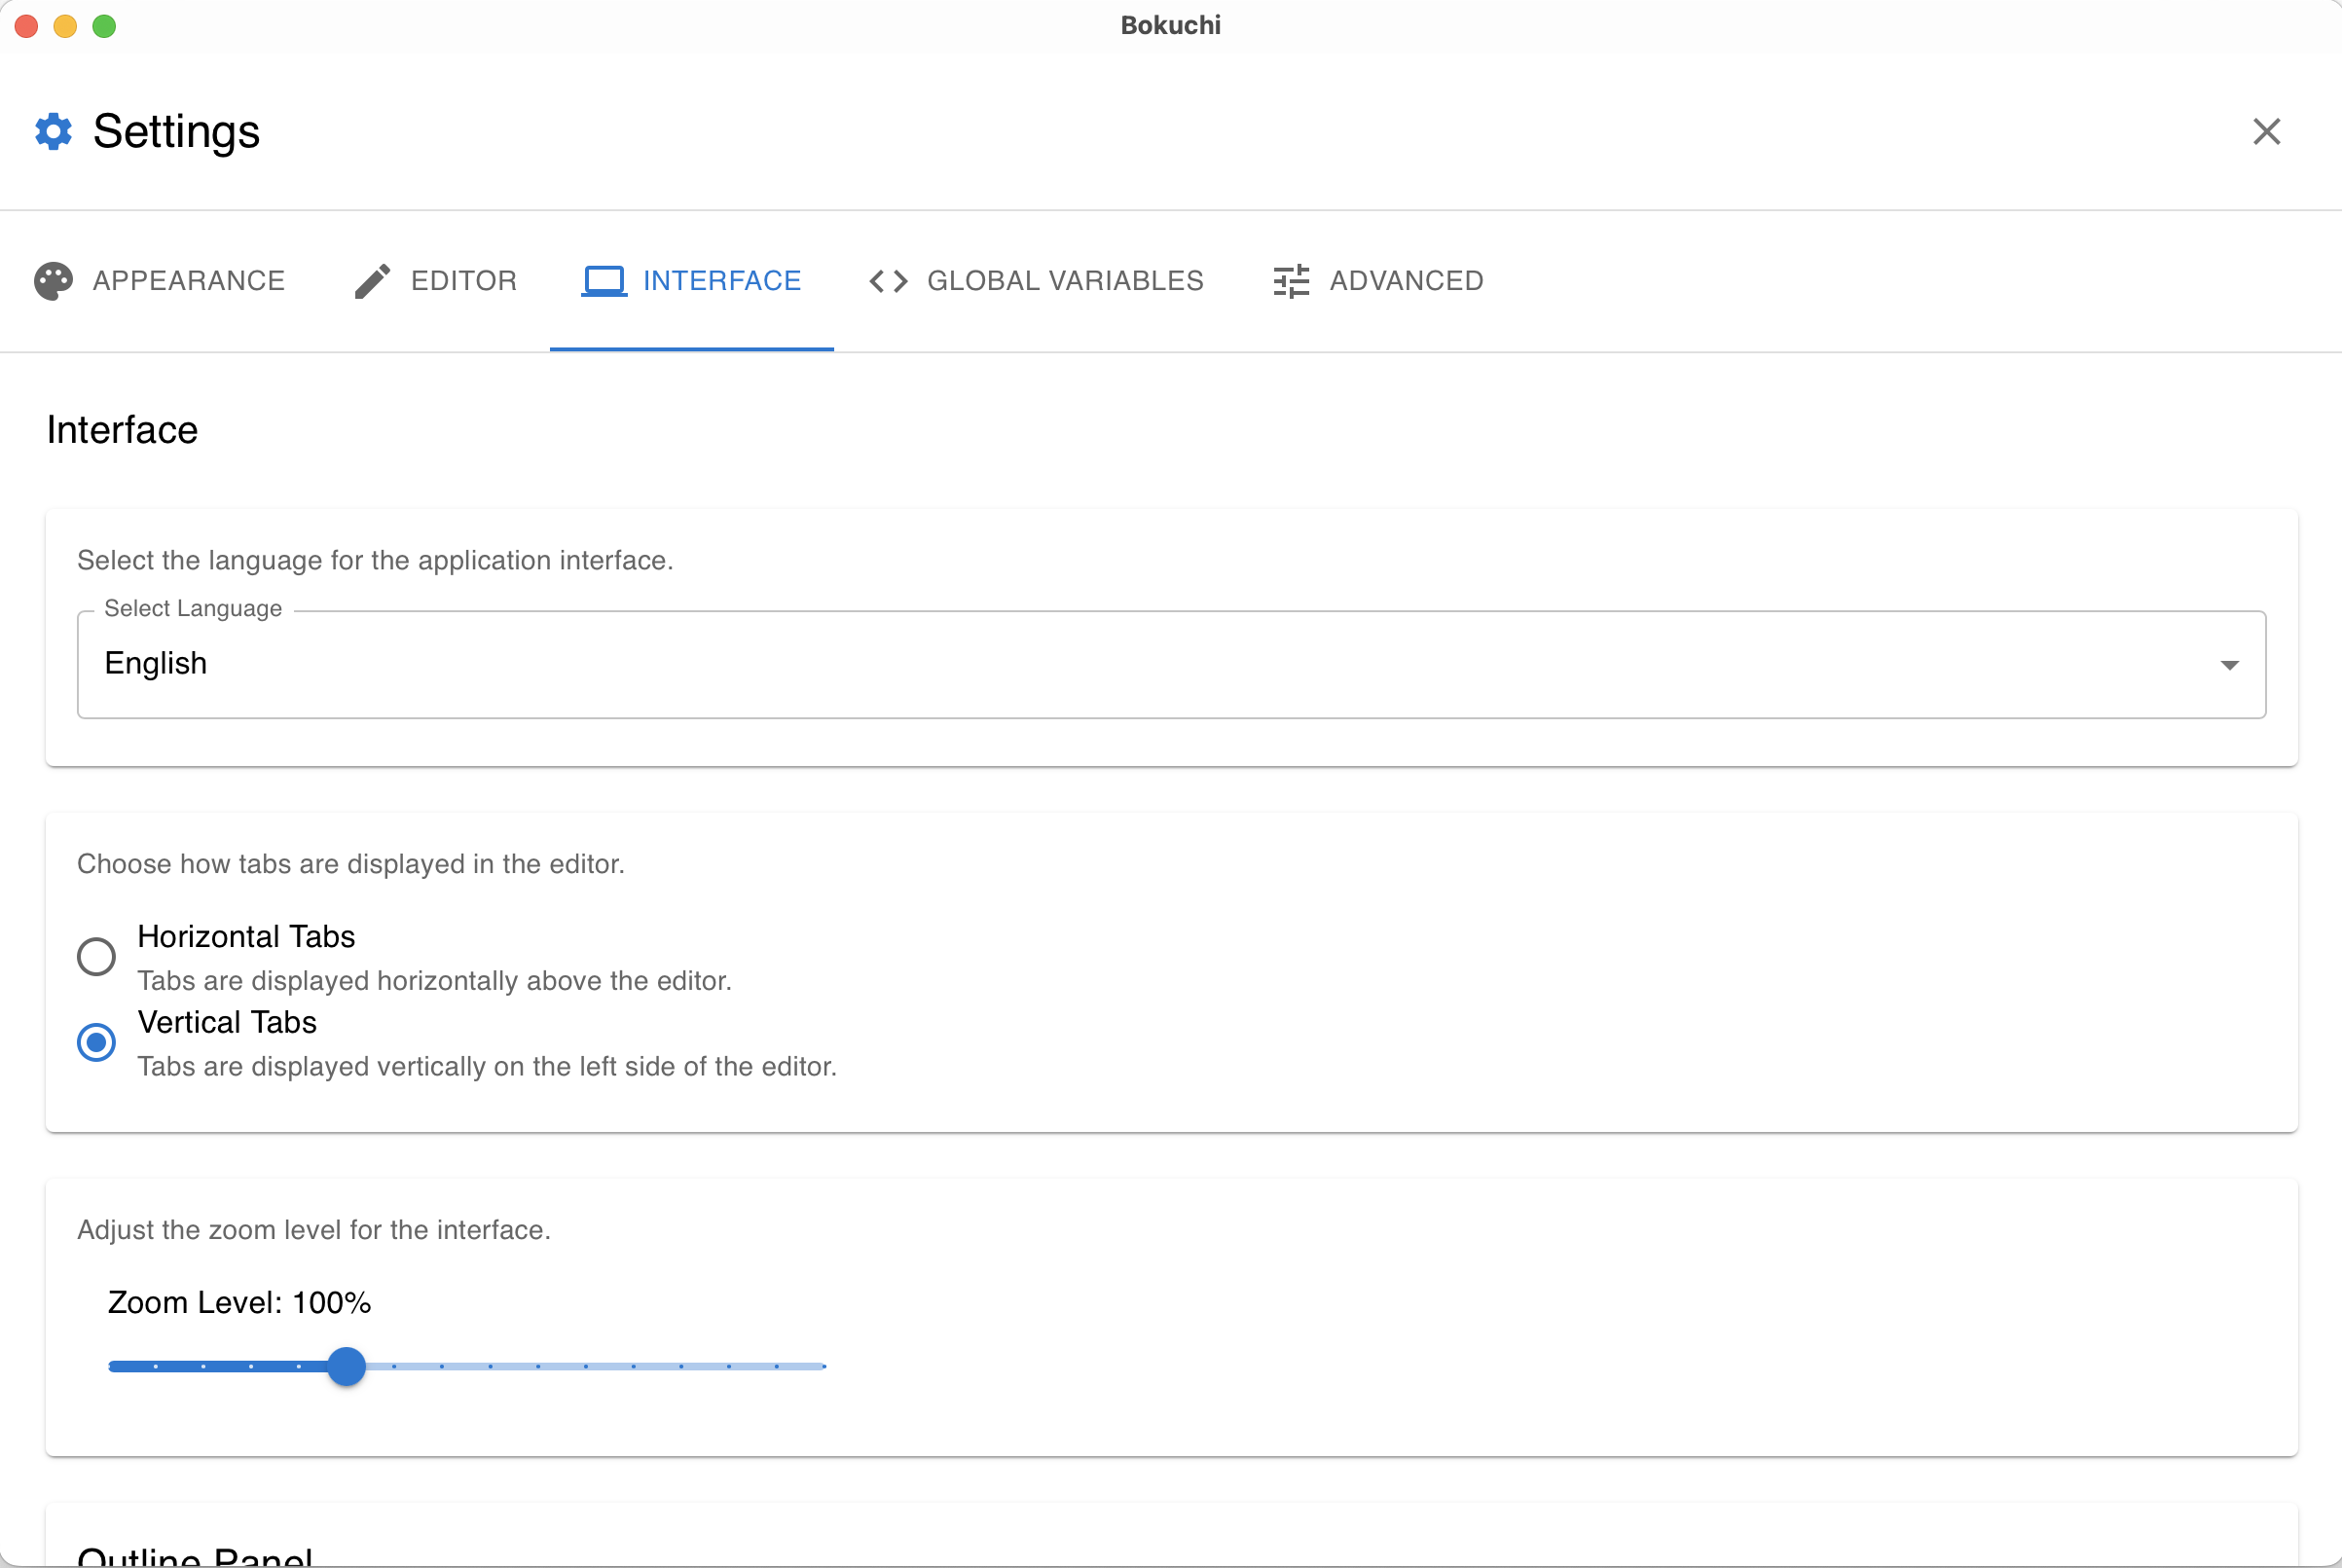Click the dropdown arrow inside the language selector

(x=2230, y=664)
